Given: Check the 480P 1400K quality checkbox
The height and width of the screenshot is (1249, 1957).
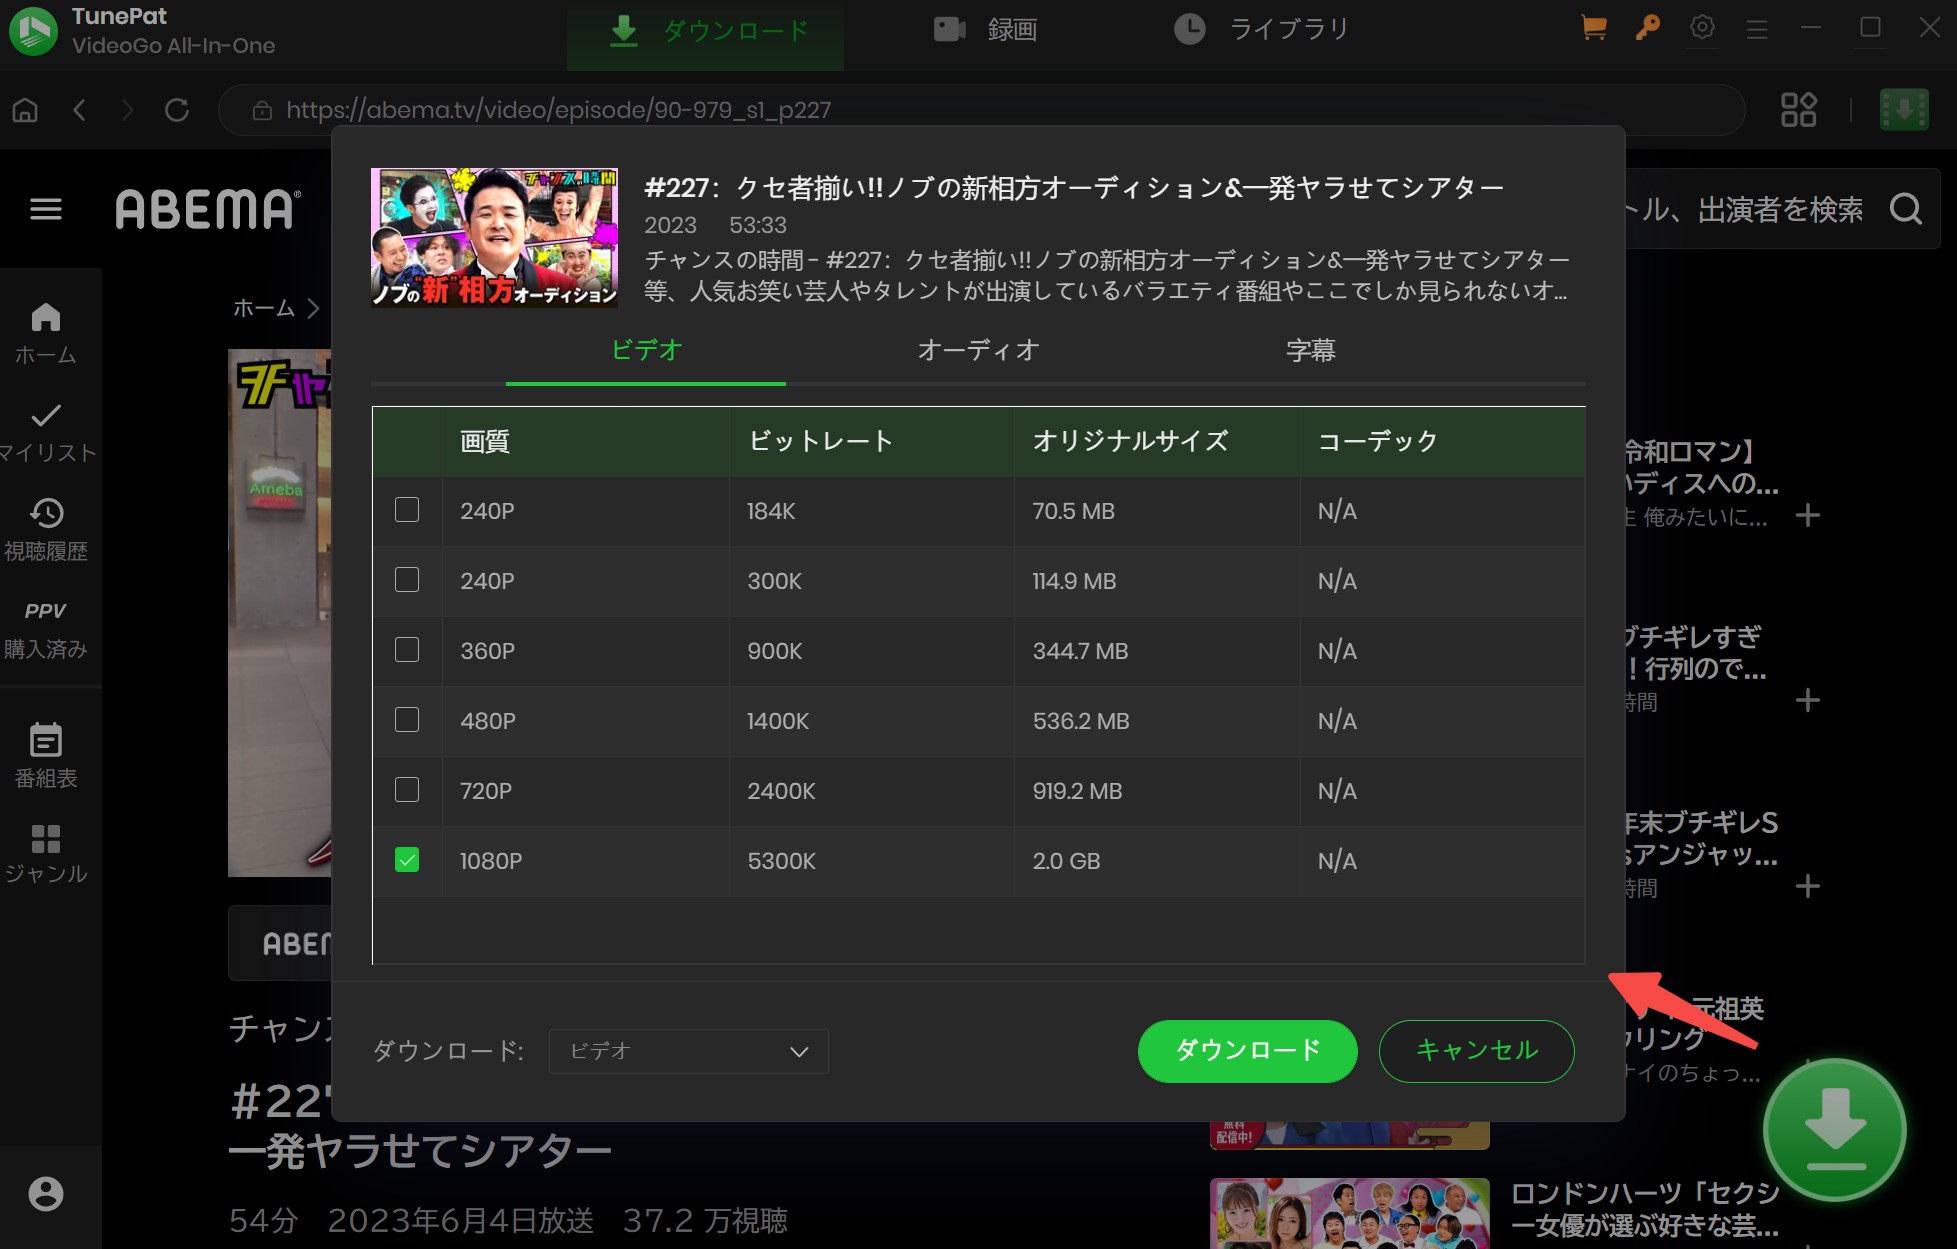Looking at the screenshot, I should [x=407, y=720].
